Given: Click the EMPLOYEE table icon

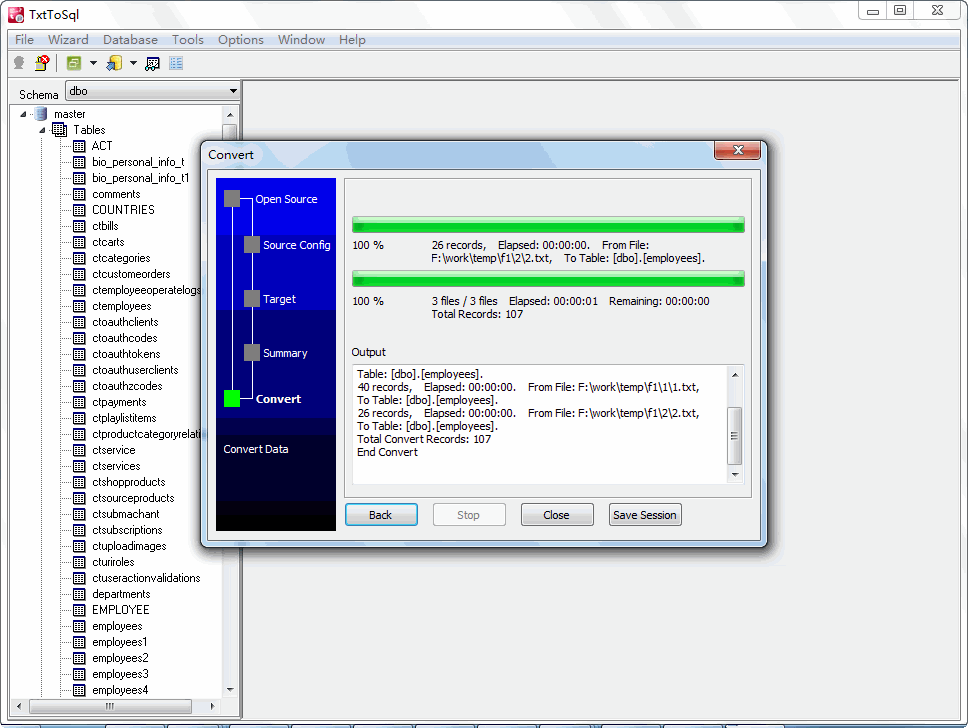Looking at the screenshot, I should click(x=79, y=611).
